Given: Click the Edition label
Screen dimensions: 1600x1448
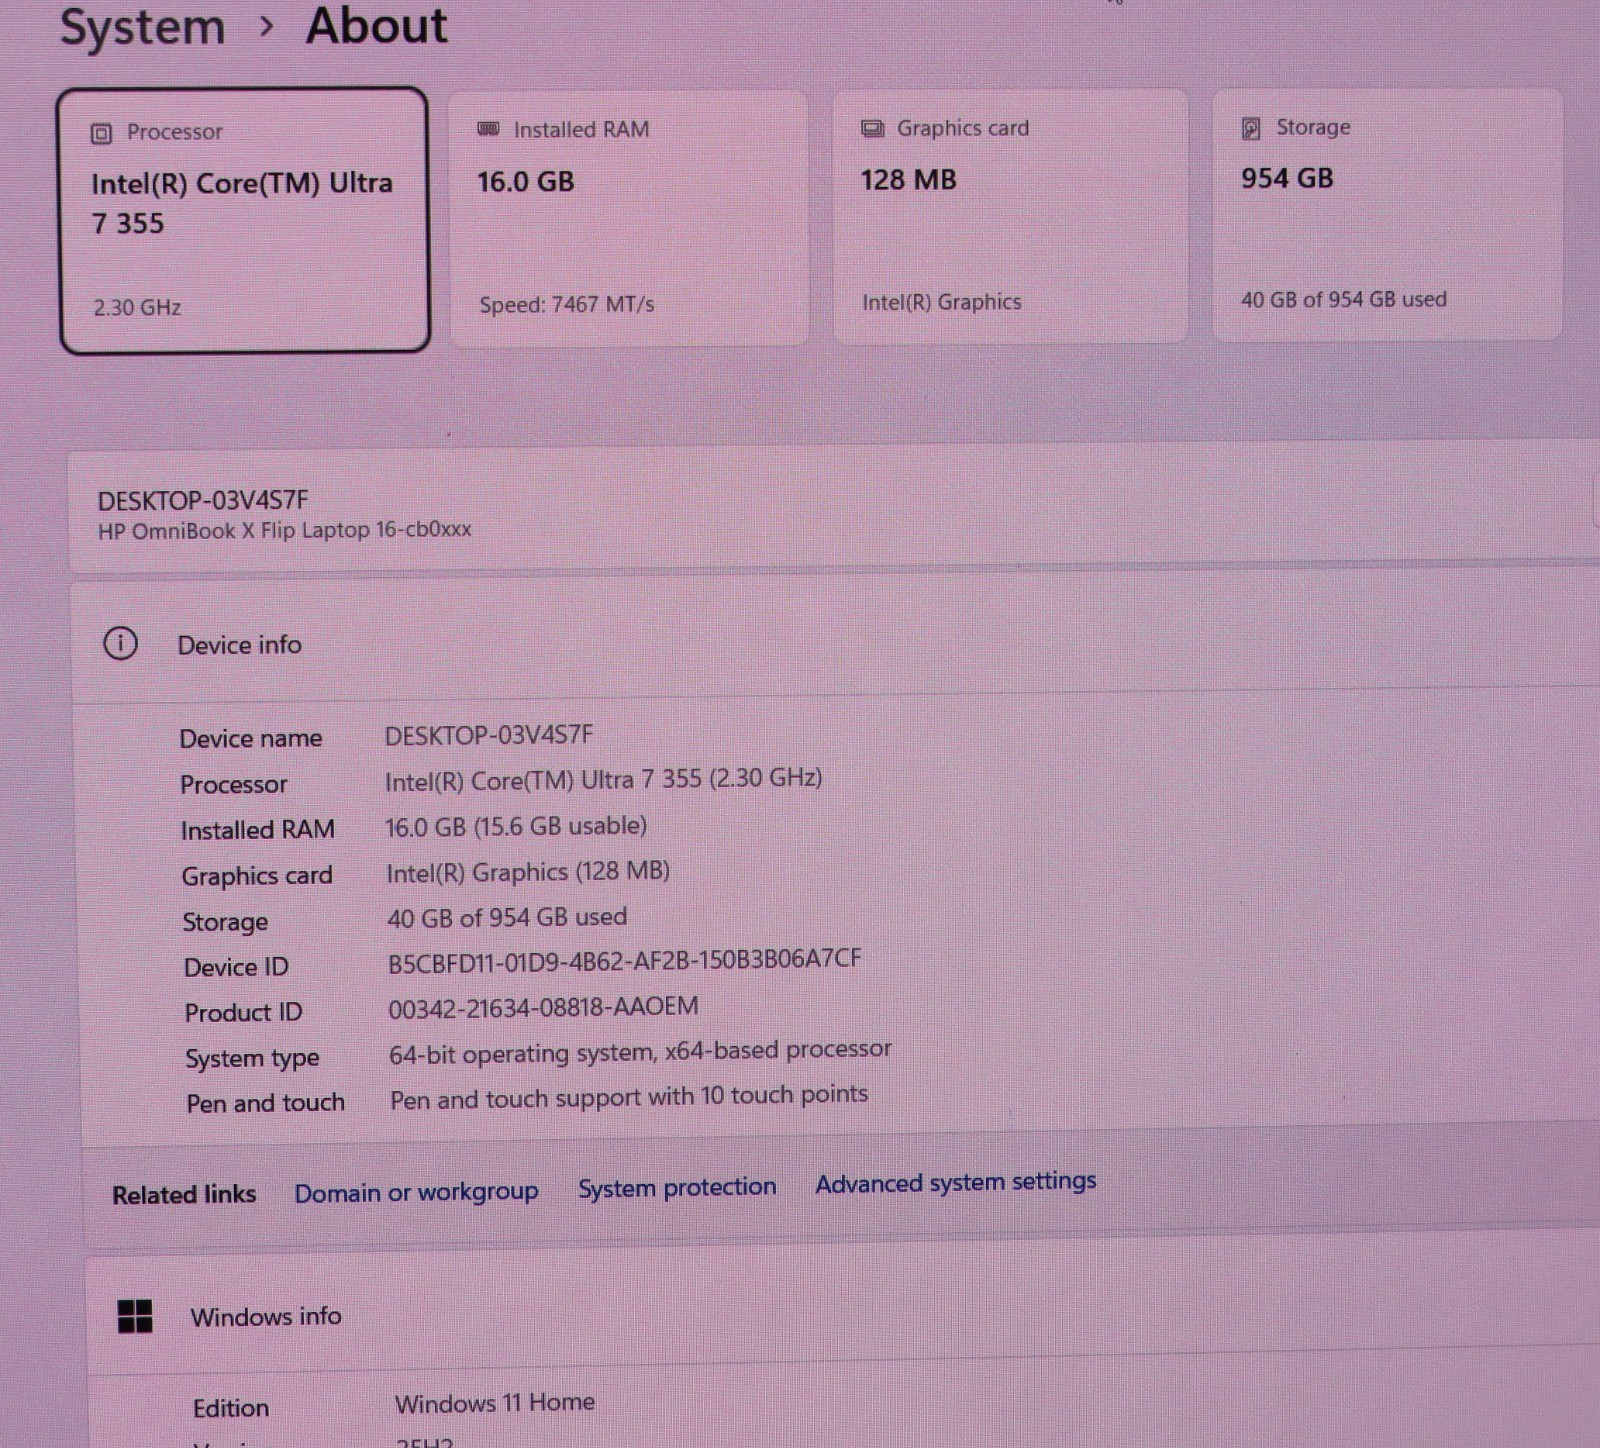Looking at the screenshot, I should click(x=231, y=1408).
